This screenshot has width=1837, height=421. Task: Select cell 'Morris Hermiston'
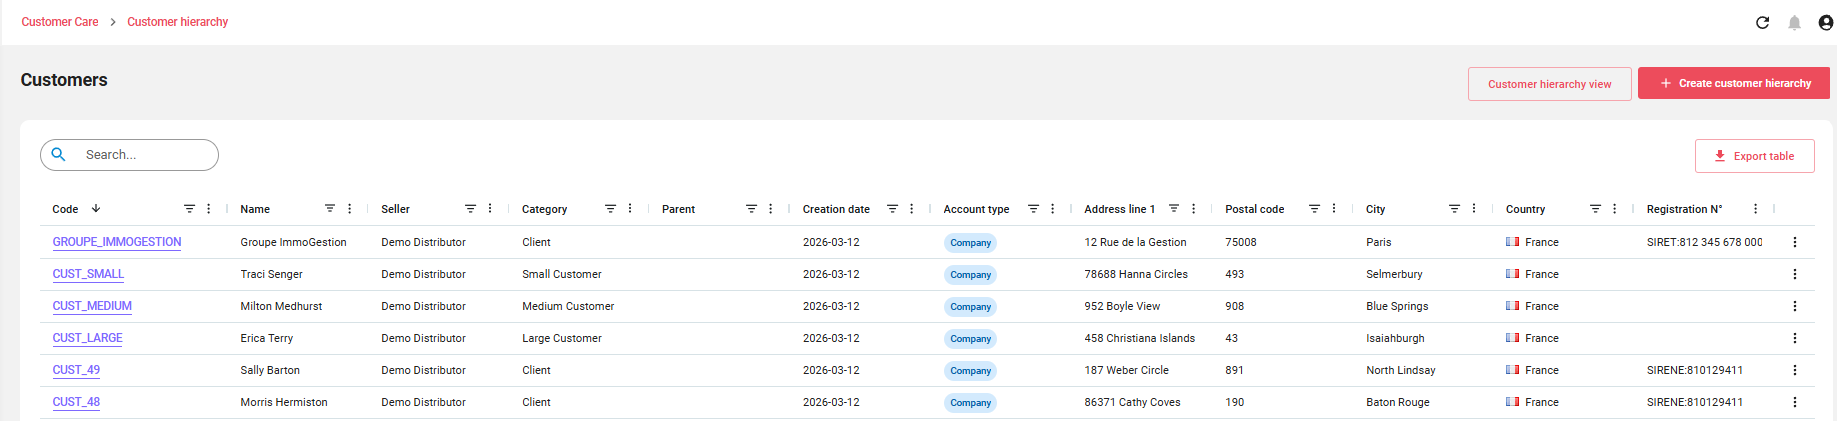click(x=283, y=402)
